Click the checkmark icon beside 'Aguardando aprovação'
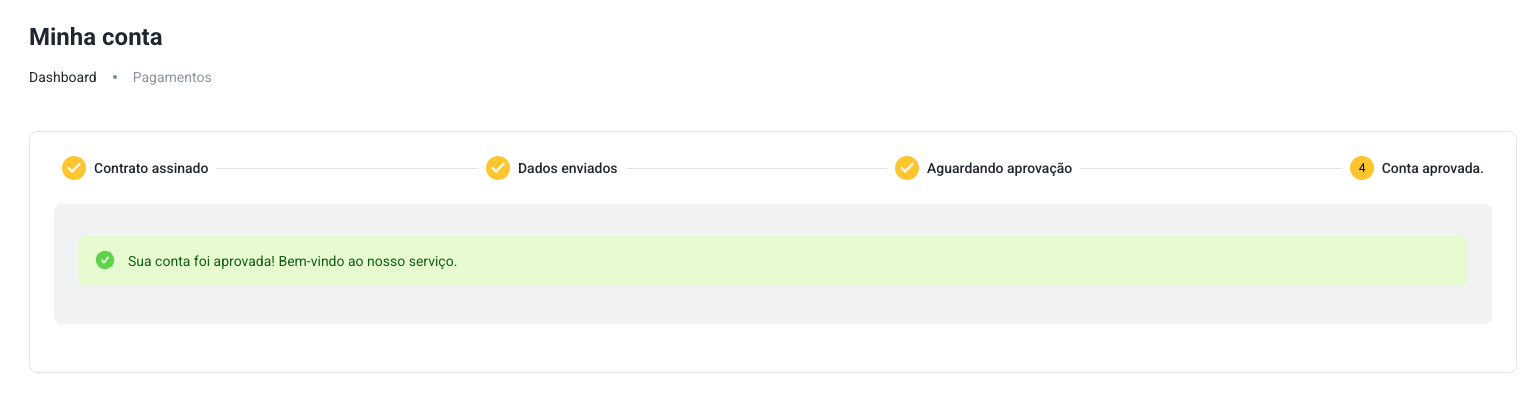 pos(907,168)
